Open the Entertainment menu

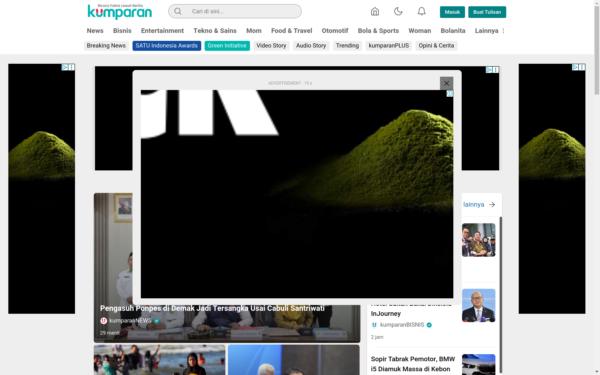[x=162, y=31]
